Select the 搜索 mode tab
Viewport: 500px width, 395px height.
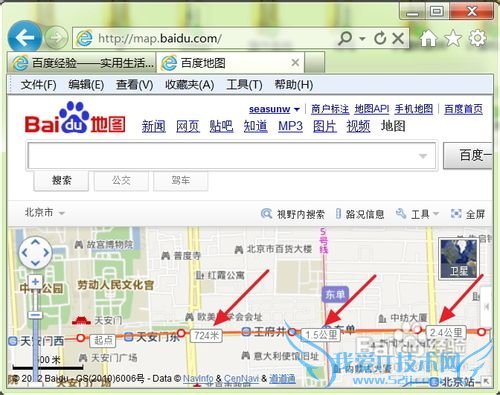coord(61,180)
